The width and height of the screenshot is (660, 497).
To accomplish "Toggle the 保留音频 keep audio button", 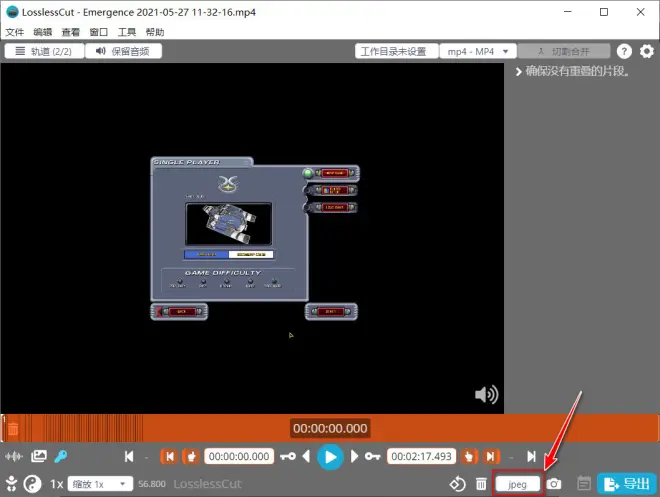I will click(x=123, y=51).
